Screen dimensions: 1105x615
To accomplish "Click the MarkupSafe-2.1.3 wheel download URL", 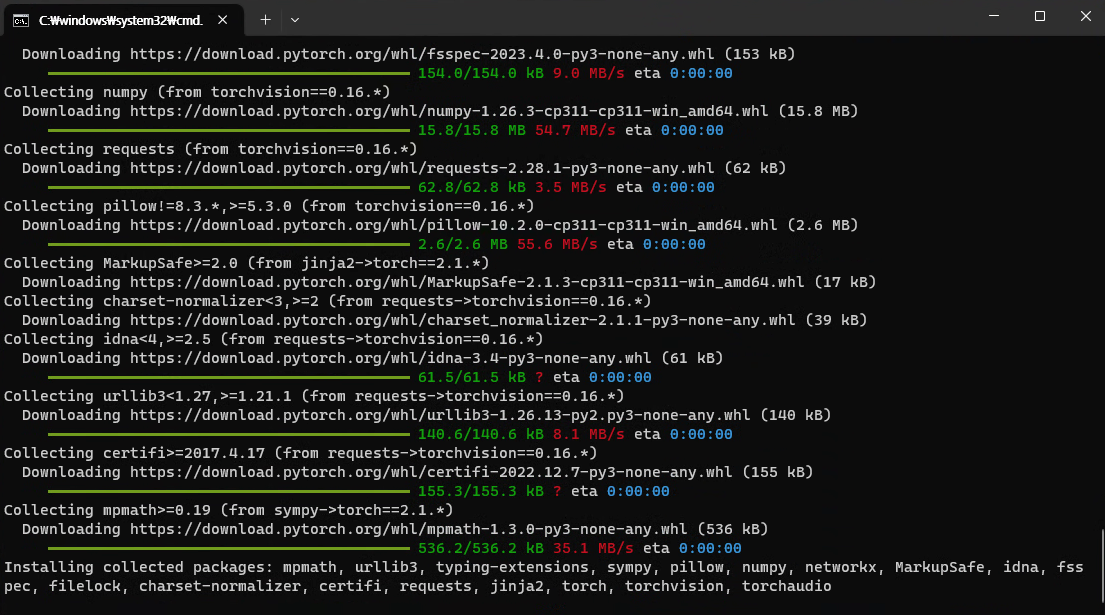I will pyautogui.click(x=467, y=282).
